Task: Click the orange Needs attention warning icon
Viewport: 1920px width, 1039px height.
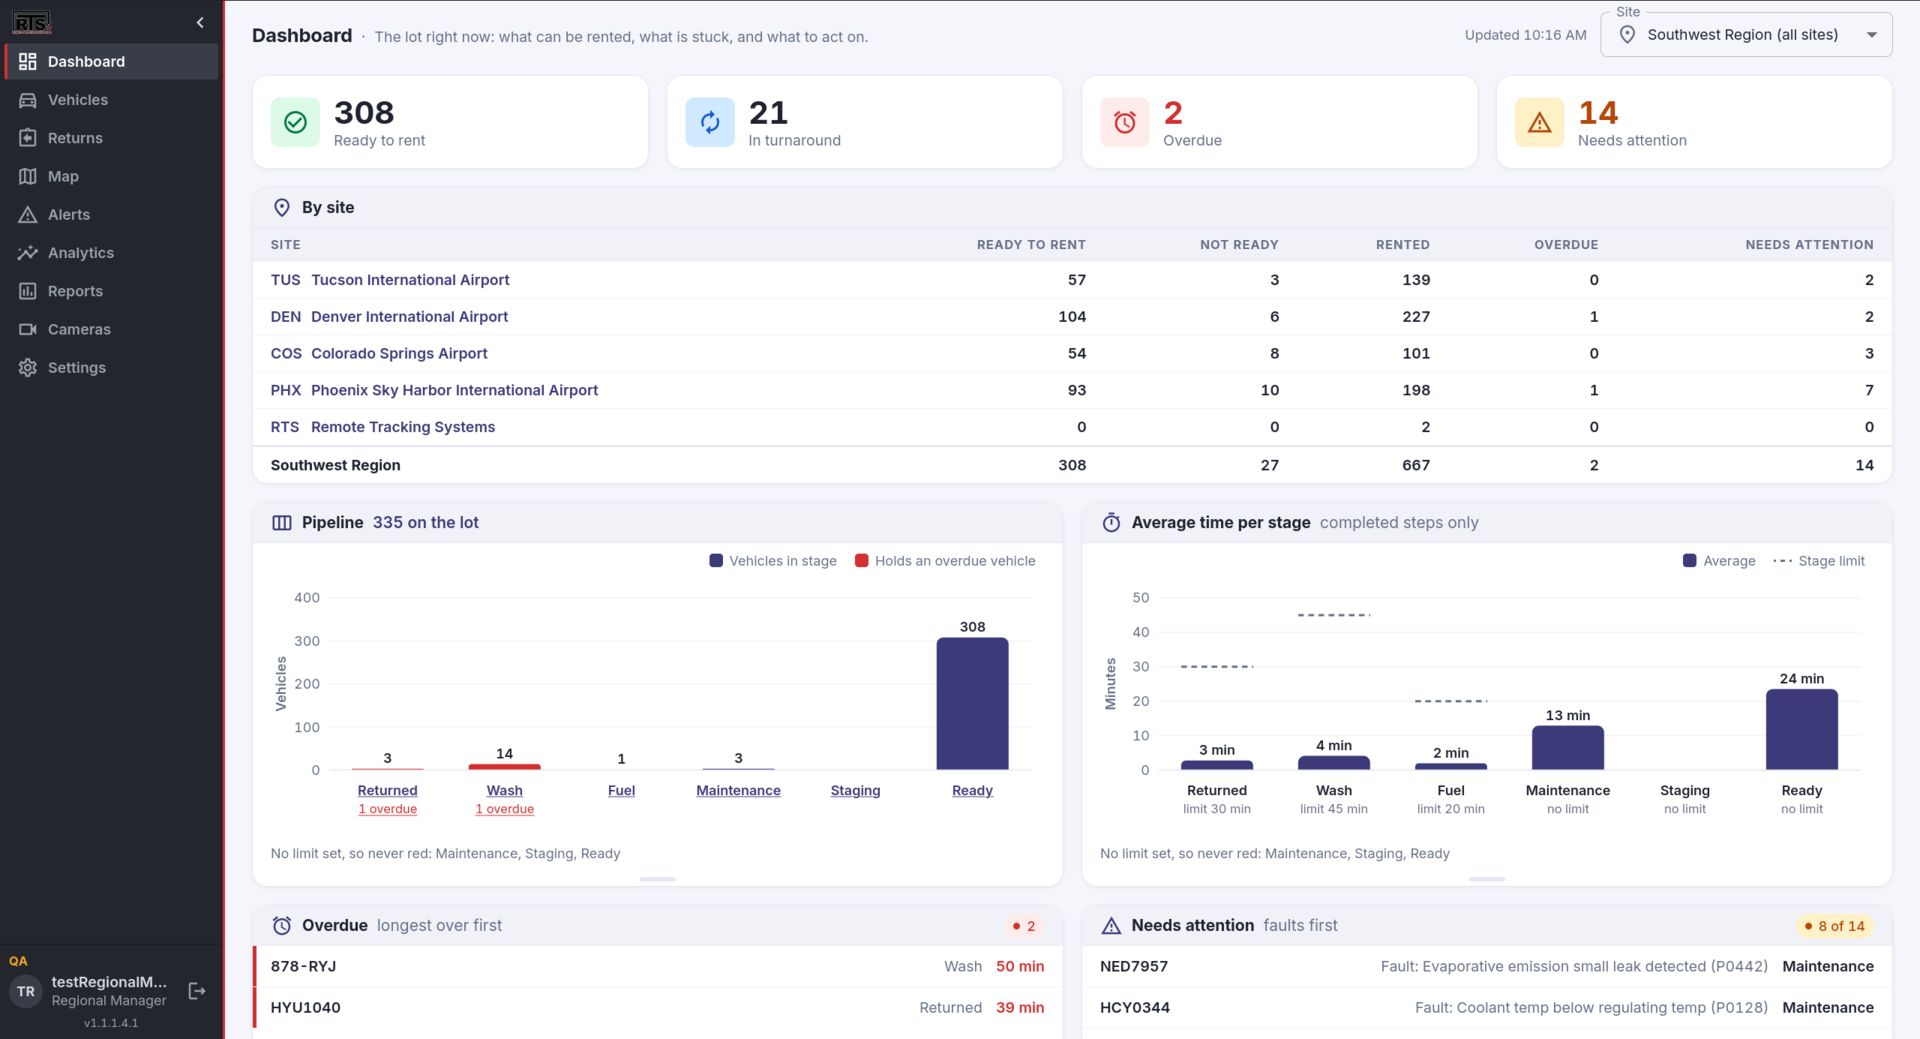Action: 1540,122
